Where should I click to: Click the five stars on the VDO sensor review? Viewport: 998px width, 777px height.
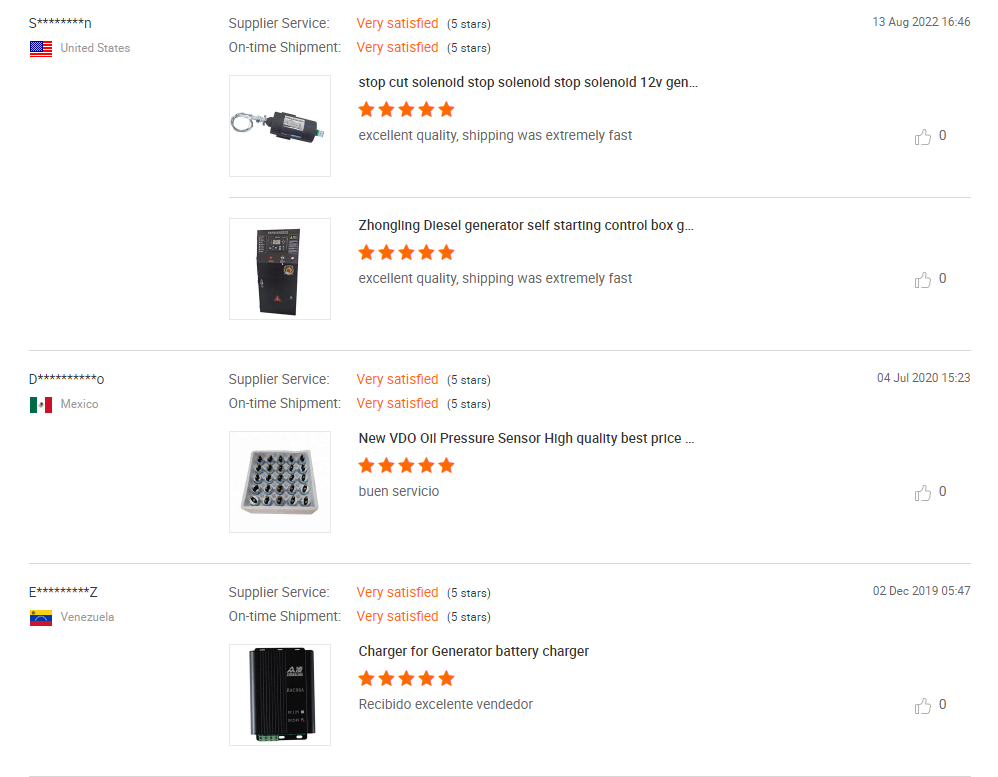coord(406,466)
